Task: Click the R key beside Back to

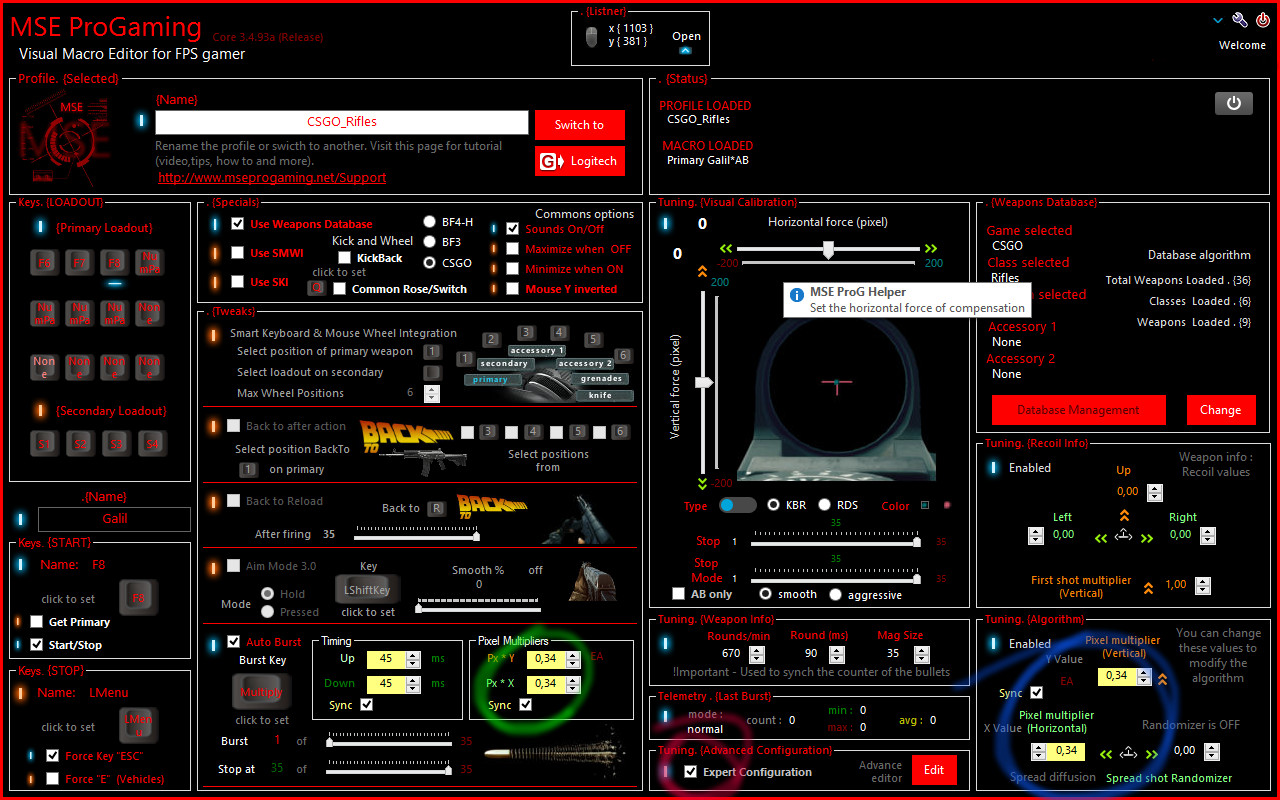Action: [436, 508]
